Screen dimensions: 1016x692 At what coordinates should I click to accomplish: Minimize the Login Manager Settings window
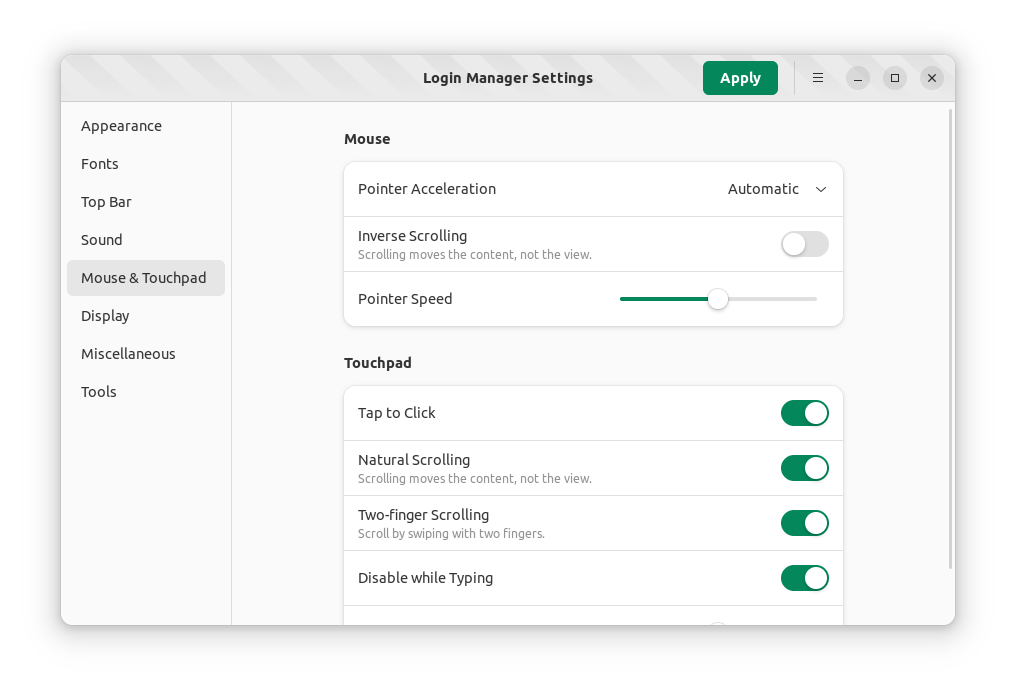tap(858, 78)
